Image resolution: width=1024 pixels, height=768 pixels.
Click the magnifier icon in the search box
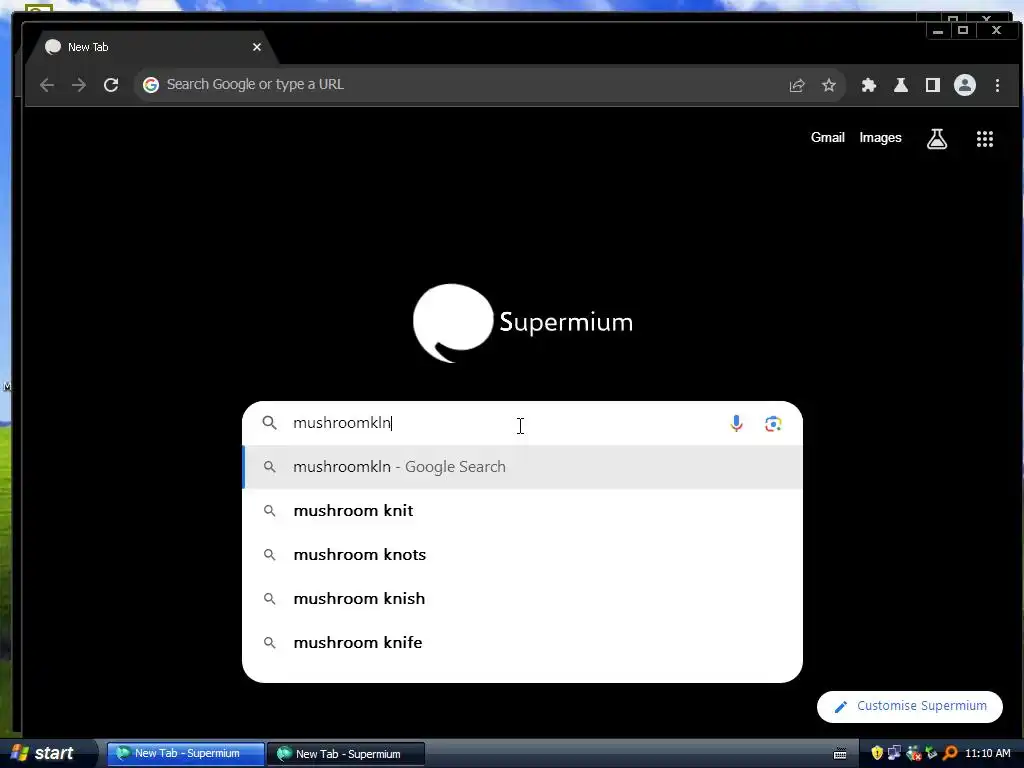(270, 423)
